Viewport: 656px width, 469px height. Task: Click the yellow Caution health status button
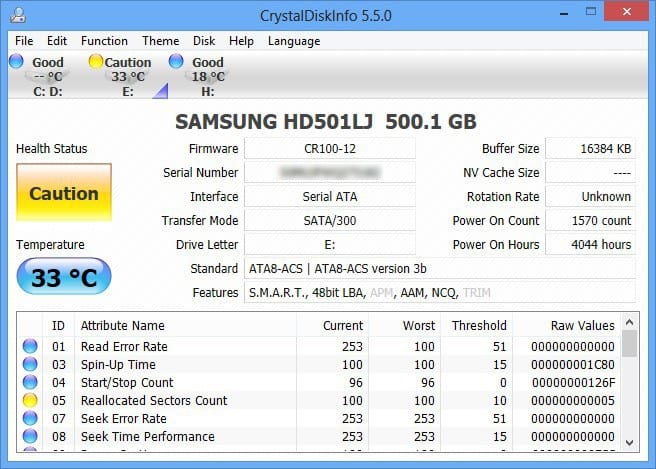point(64,194)
